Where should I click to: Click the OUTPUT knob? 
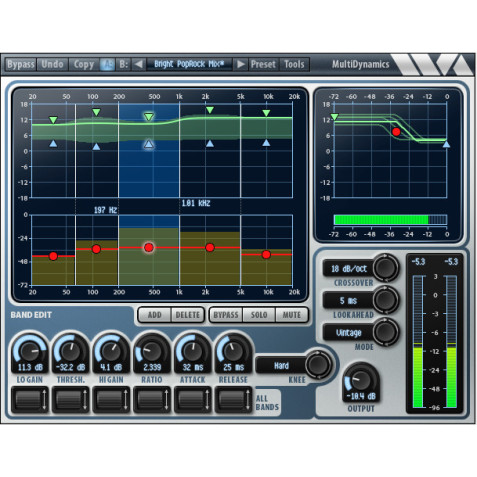(x=361, y=380)
